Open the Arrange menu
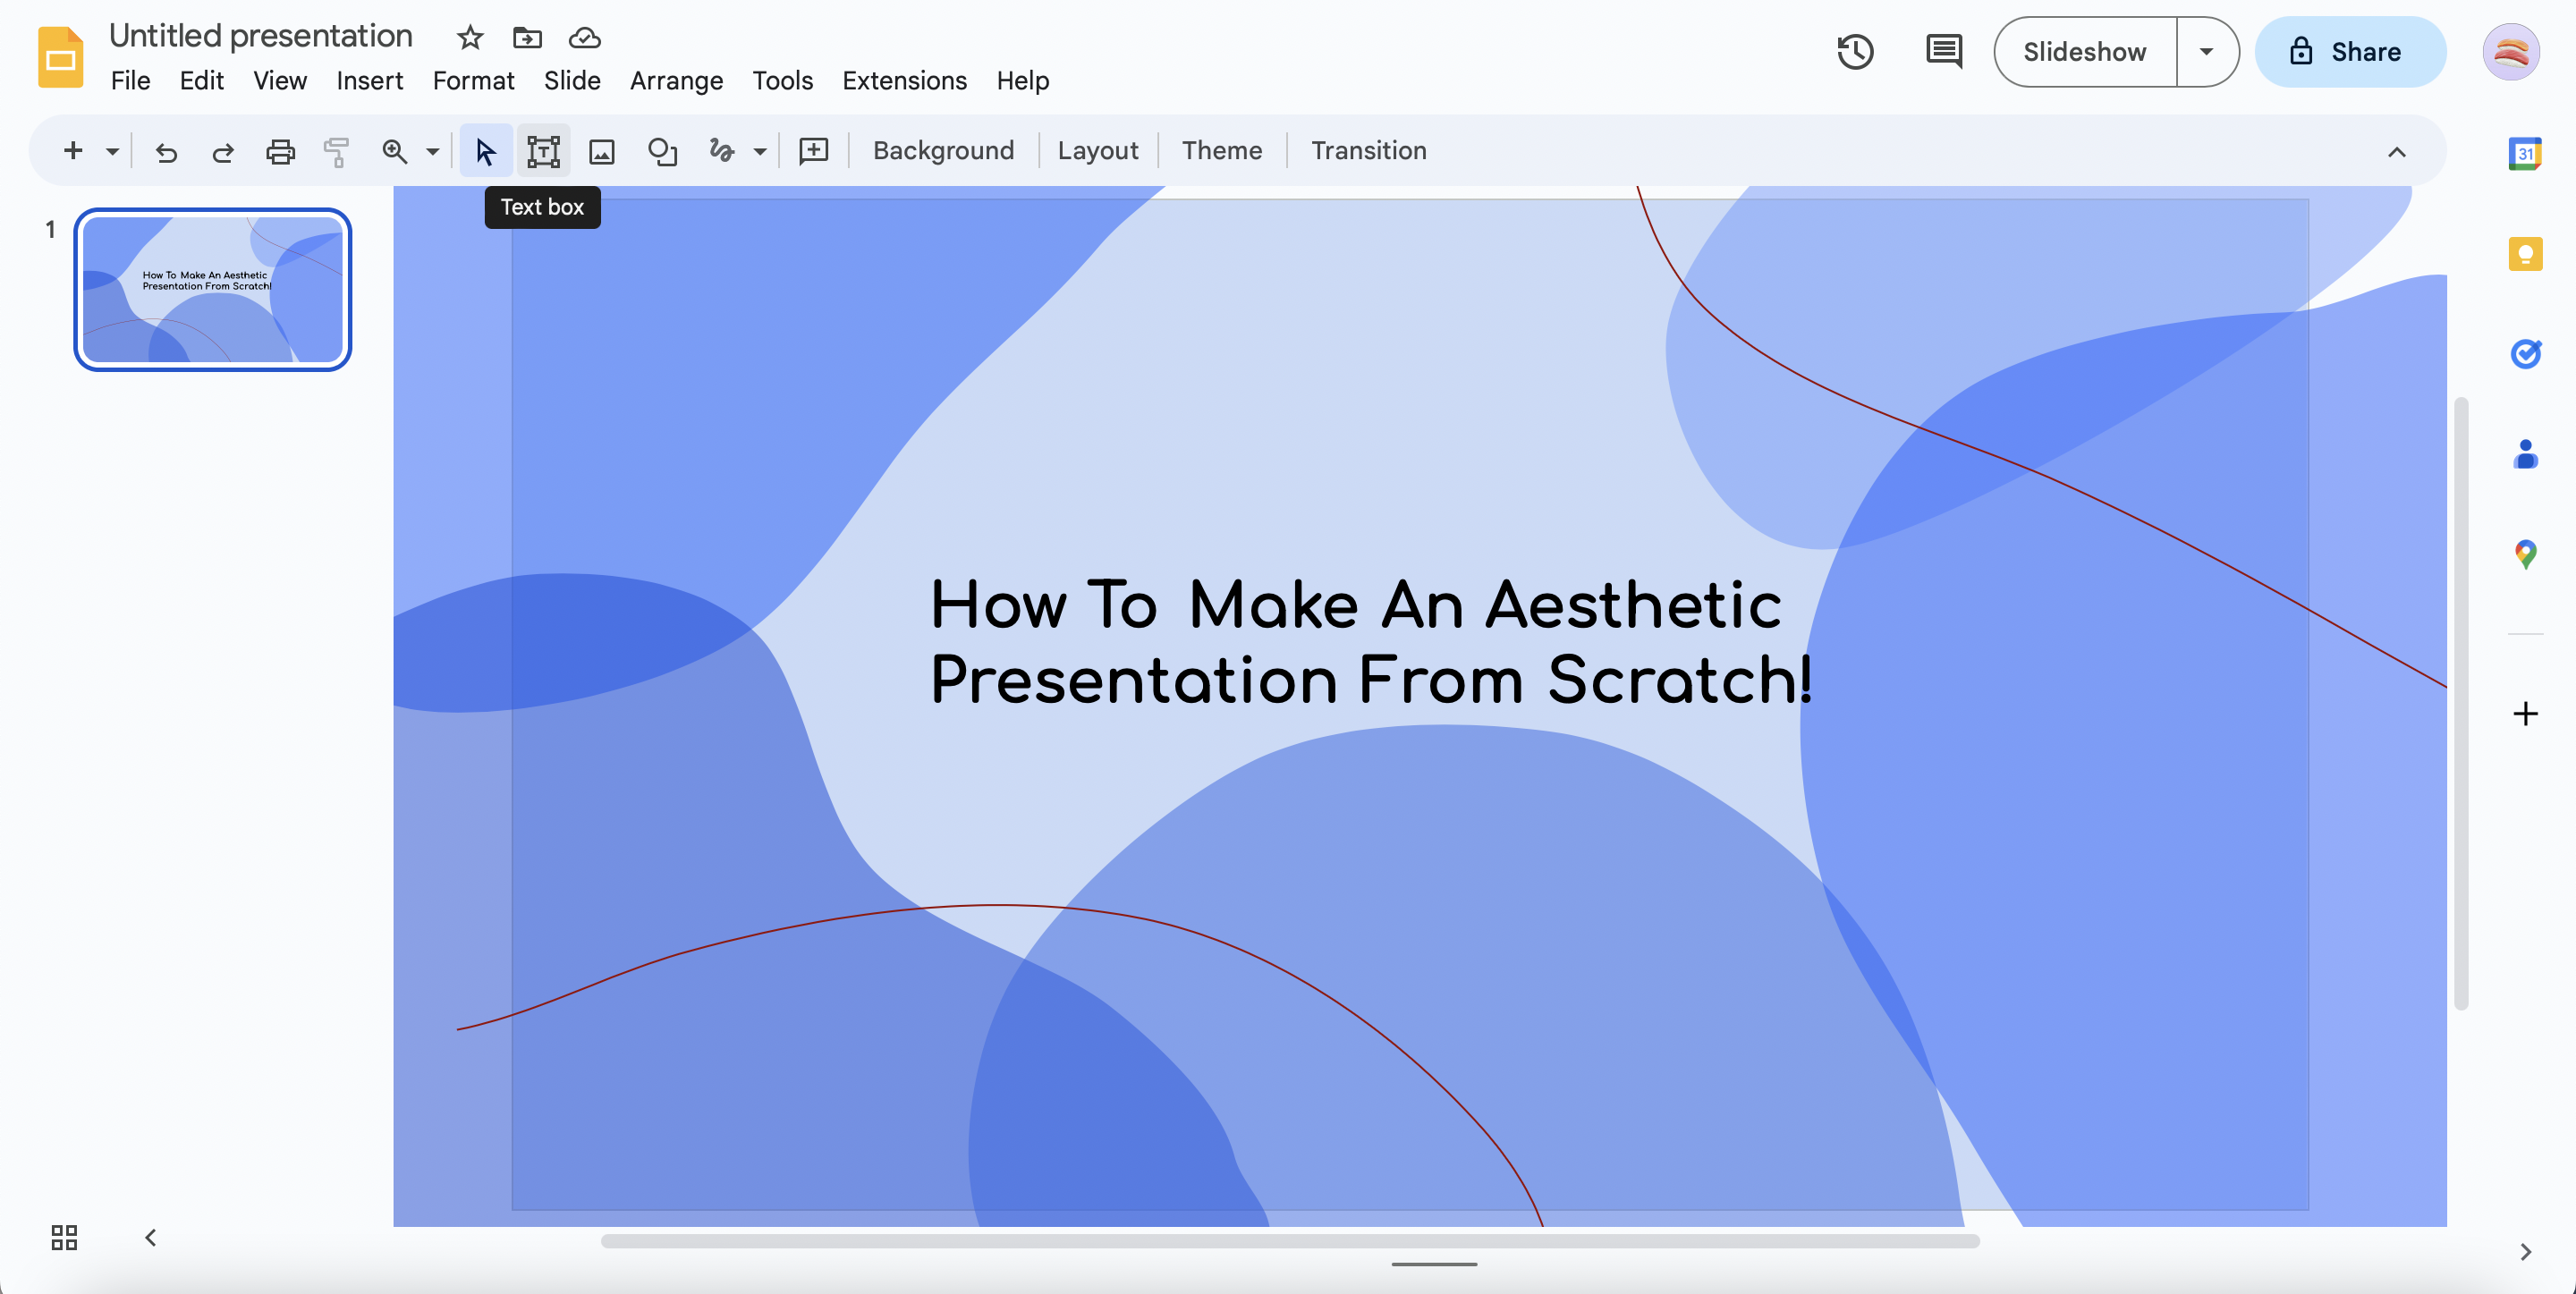 [x=676, y=81]
